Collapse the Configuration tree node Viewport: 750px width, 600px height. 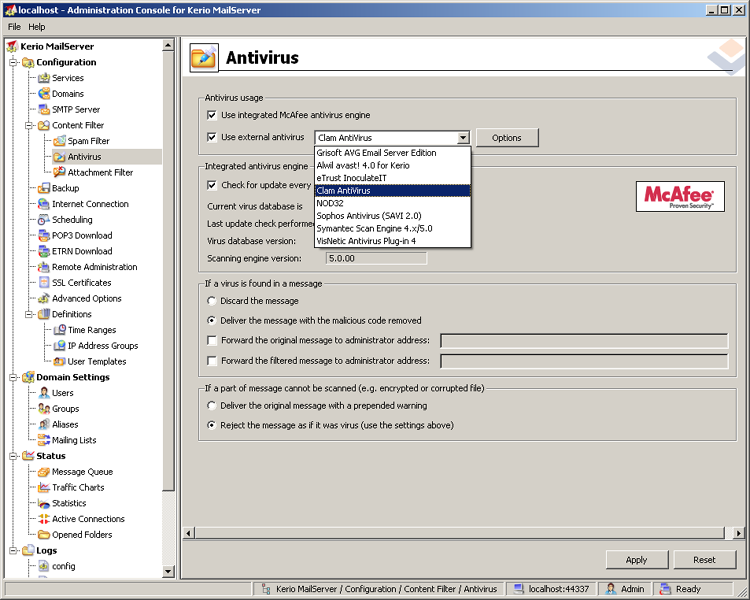coord(13,62)
